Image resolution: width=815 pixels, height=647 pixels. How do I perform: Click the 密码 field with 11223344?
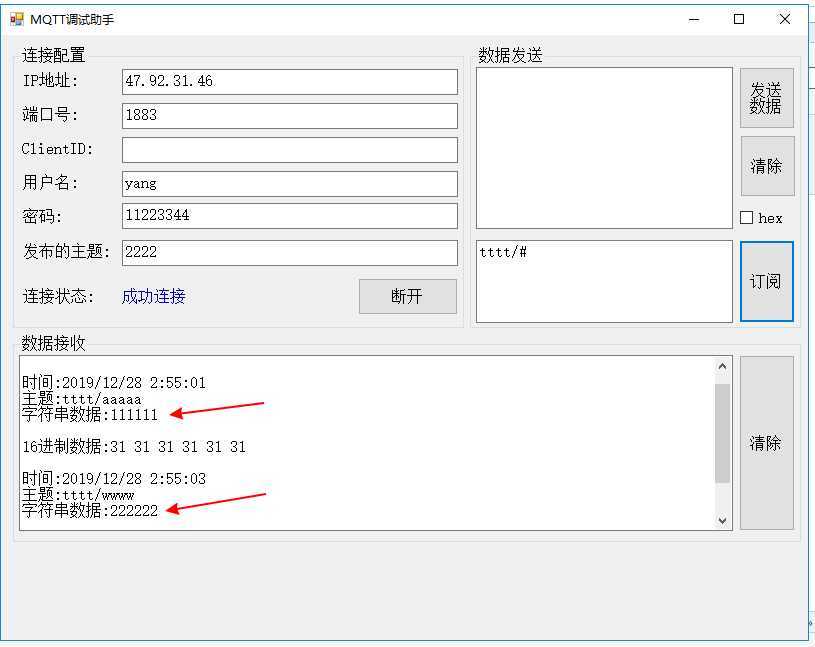(290, 216)
